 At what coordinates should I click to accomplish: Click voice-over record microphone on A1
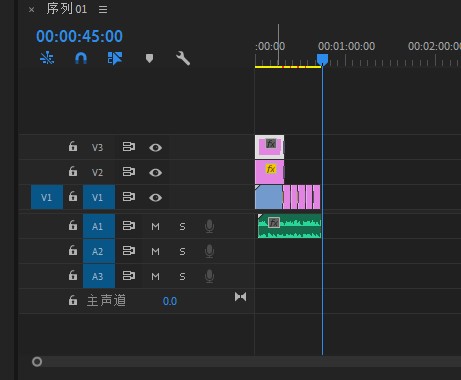(x=209, y=226)
